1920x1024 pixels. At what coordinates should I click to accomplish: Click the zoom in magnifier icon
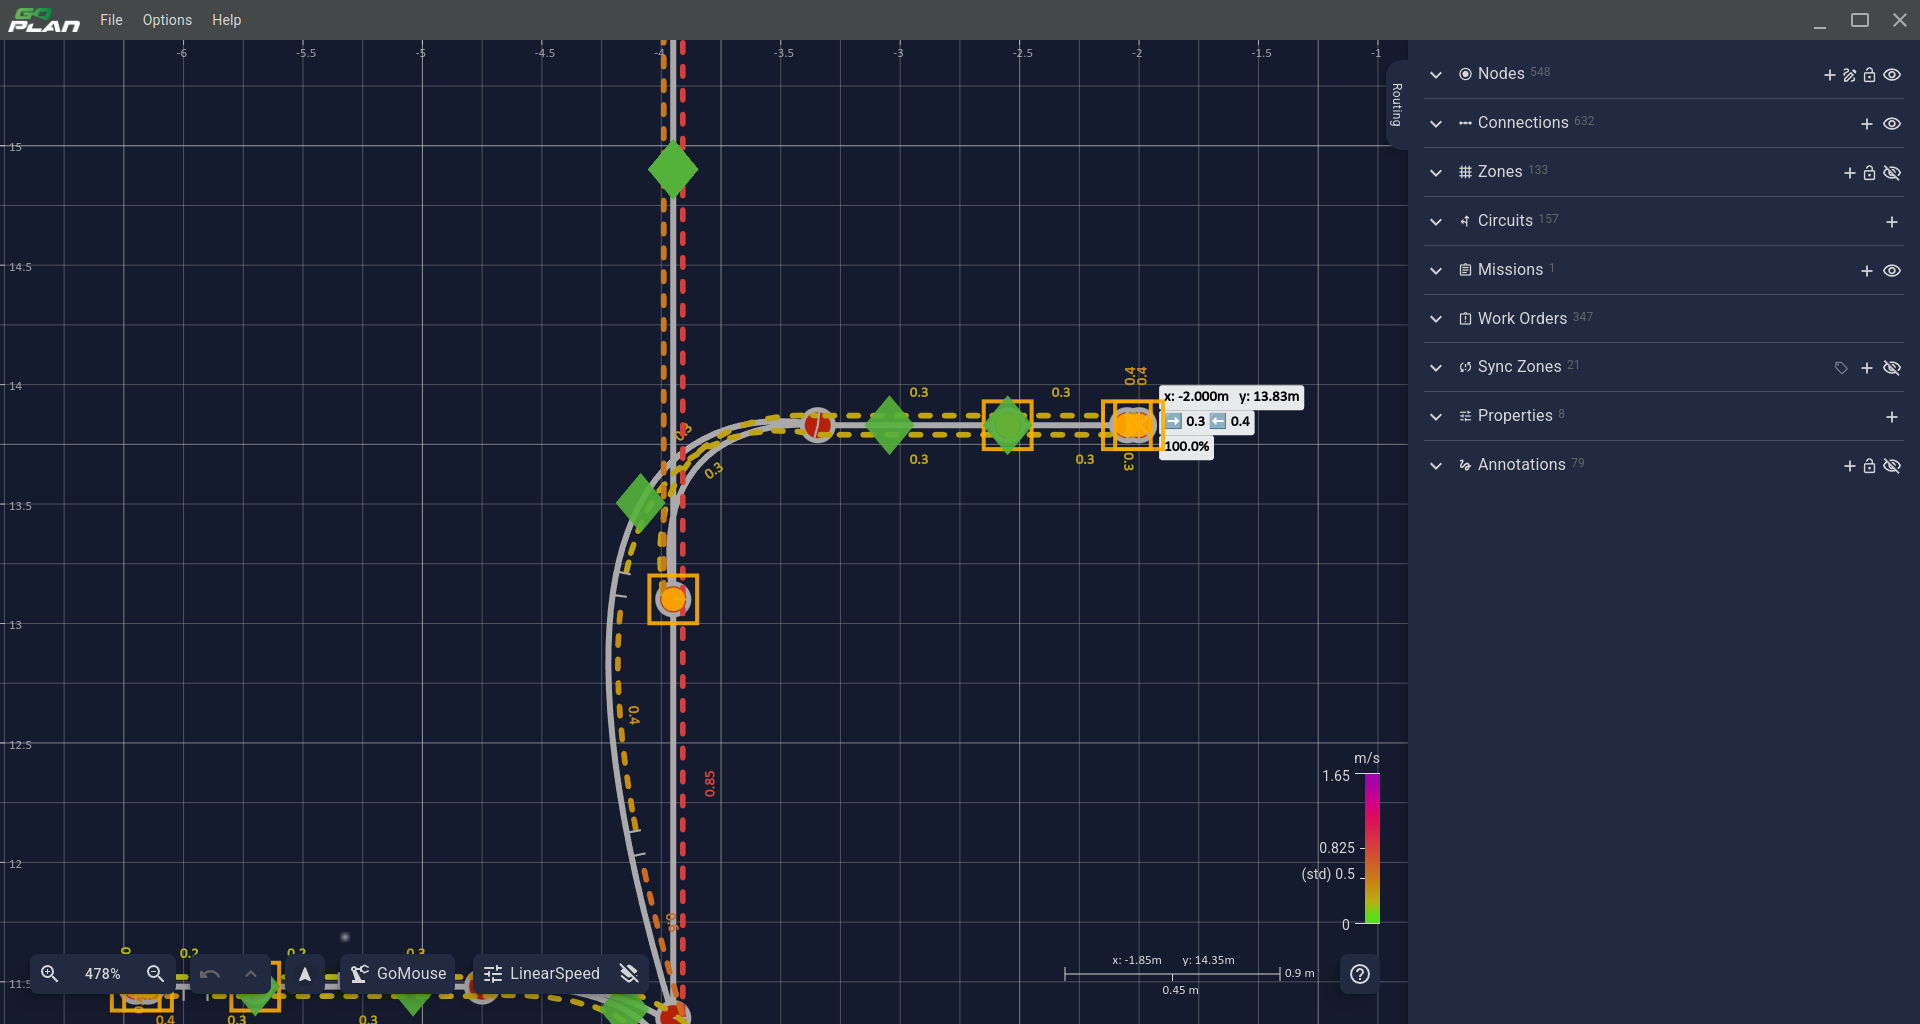tap(49, 973)
